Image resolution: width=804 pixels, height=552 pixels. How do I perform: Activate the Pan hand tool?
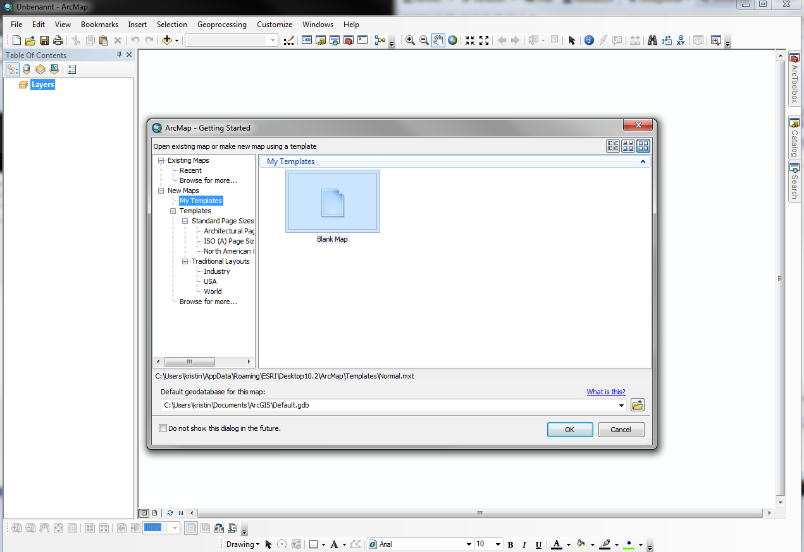438,40
